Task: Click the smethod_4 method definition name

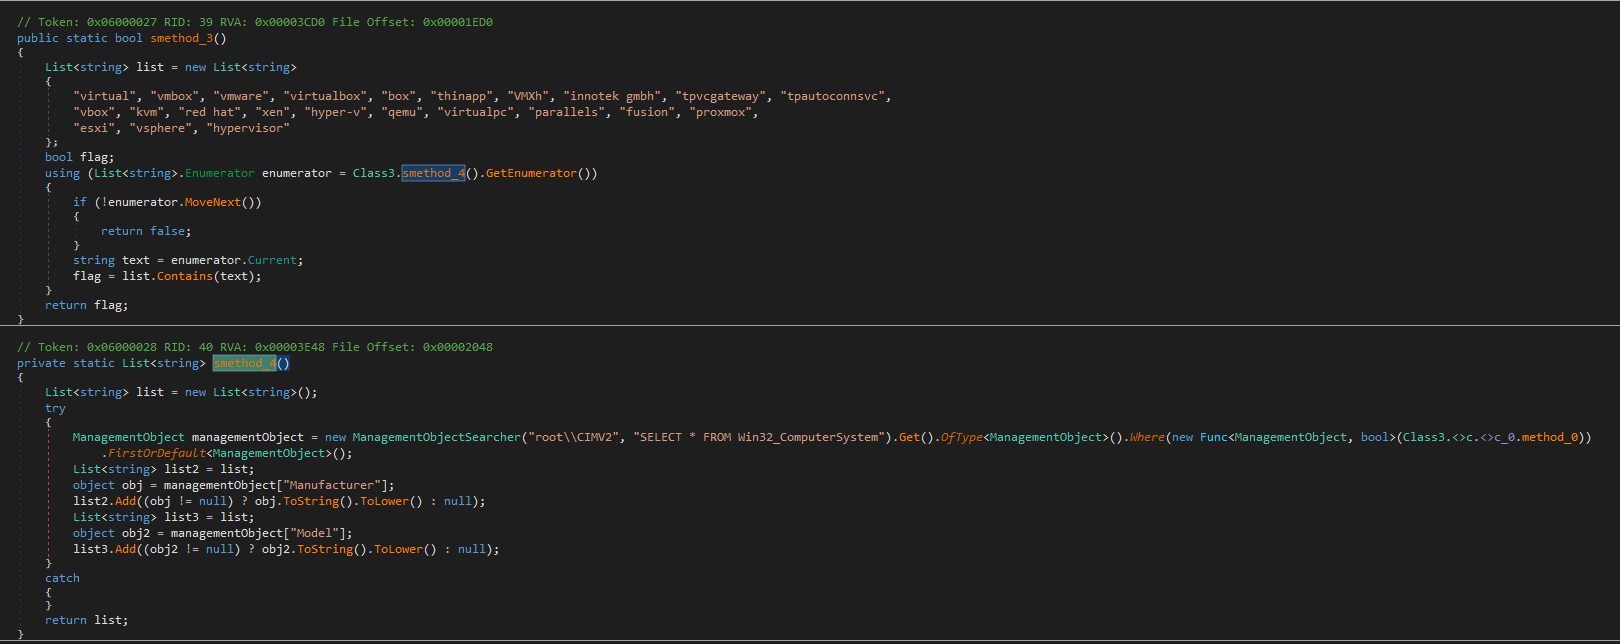Action: pyautogui.click(x=245, y=363)
